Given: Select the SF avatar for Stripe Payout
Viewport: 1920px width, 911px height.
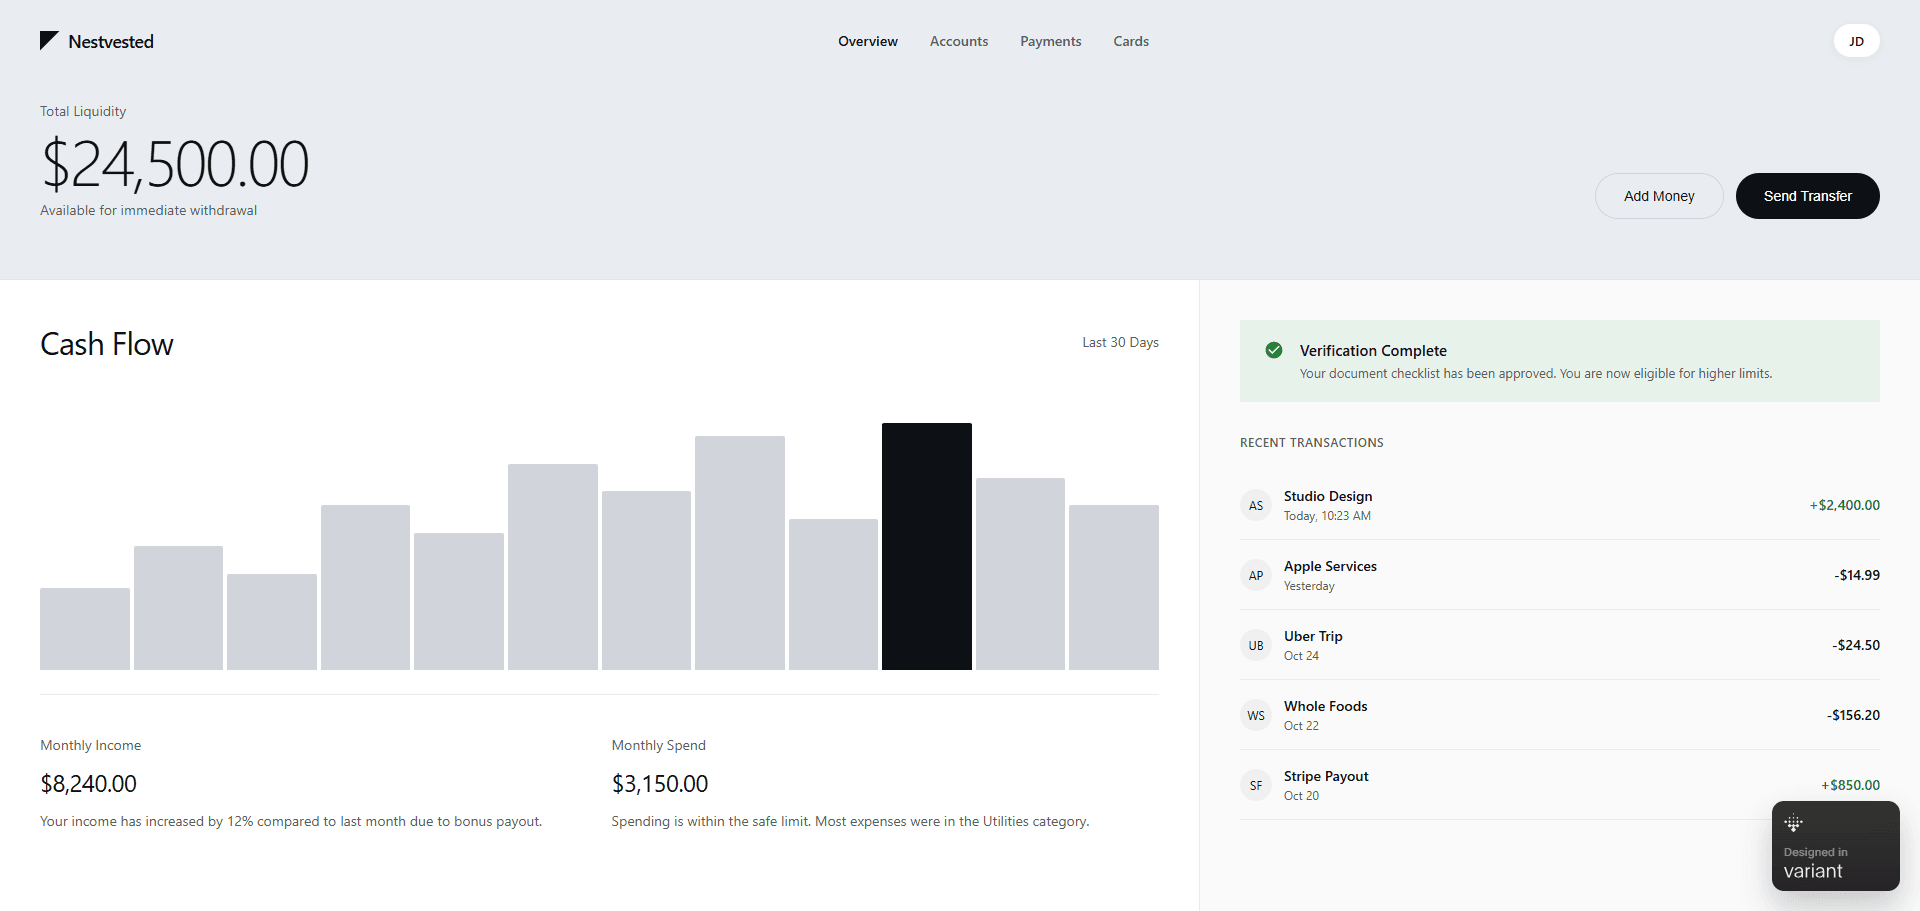Looking at the screenshot, I should pos(1256,786).
